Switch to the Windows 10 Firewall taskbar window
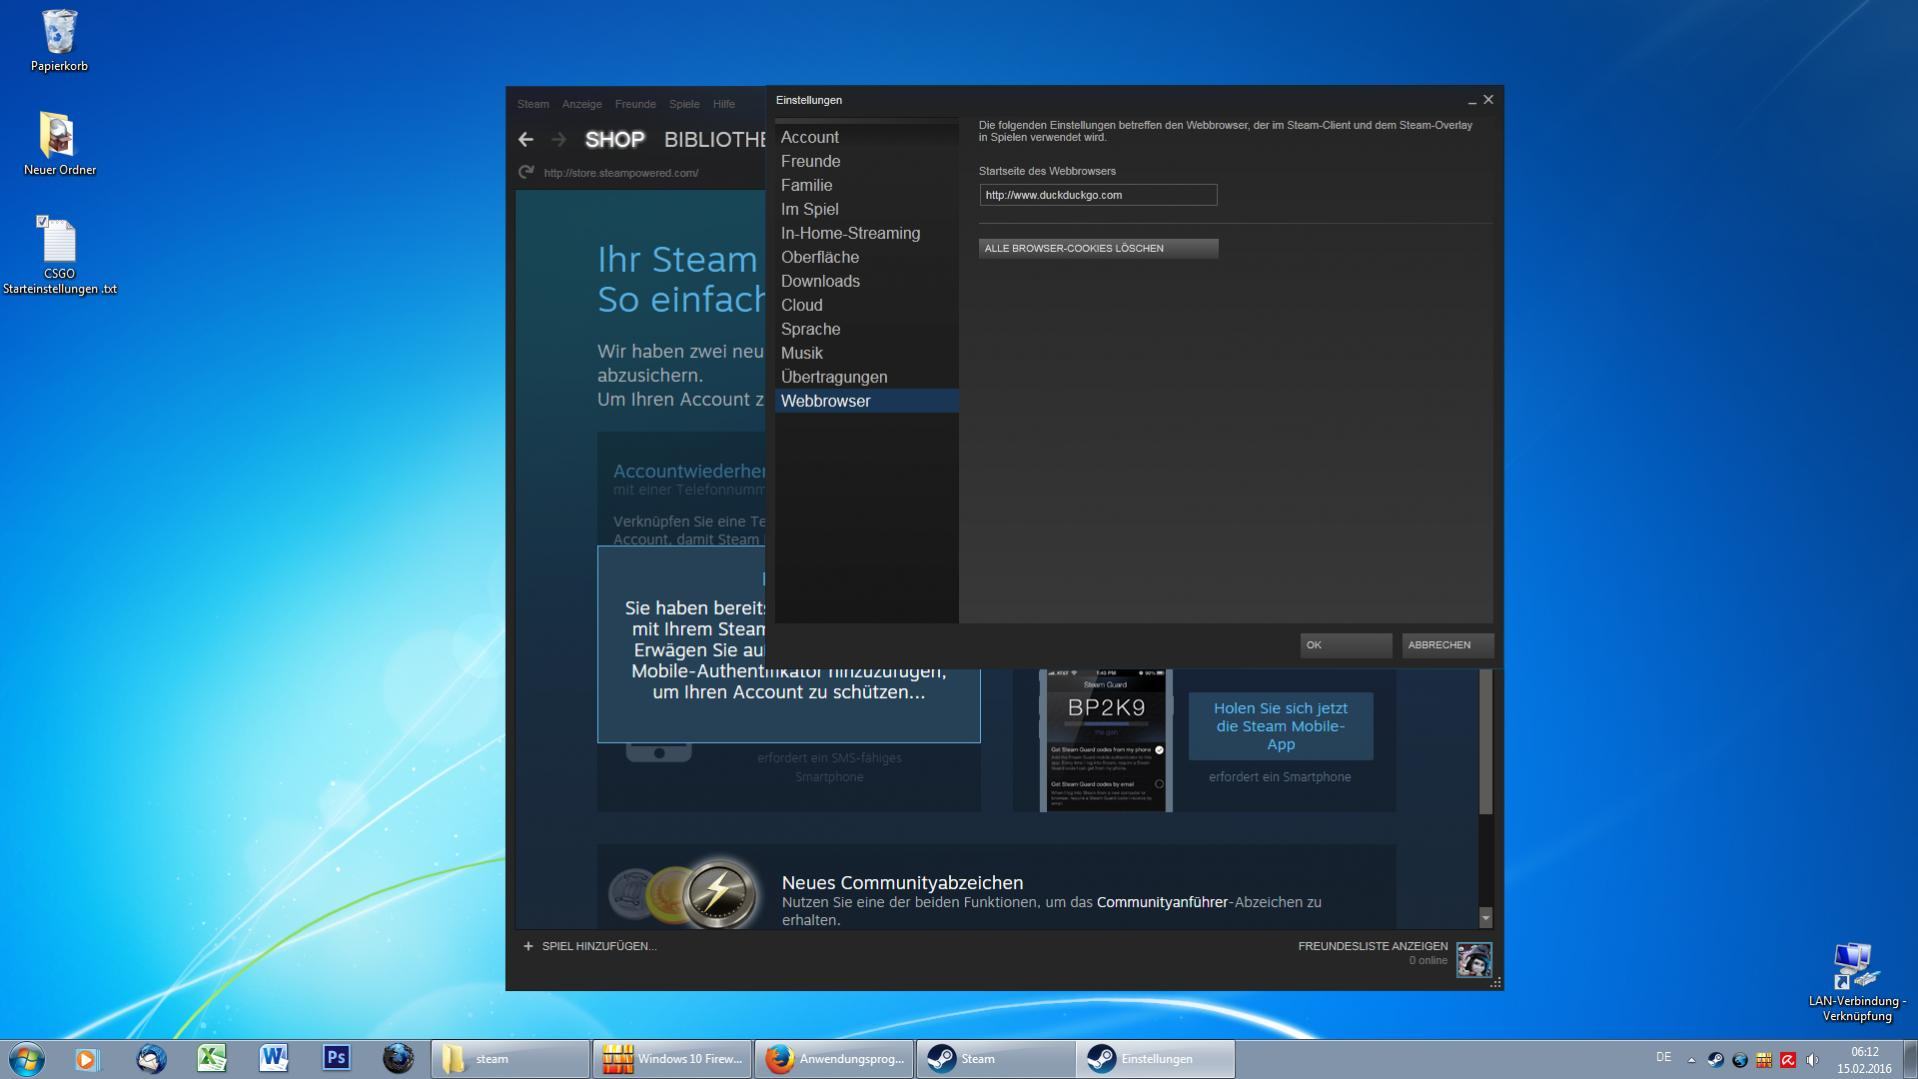This screenshot has width=1918, height=1079. (x=672, y=1058)
